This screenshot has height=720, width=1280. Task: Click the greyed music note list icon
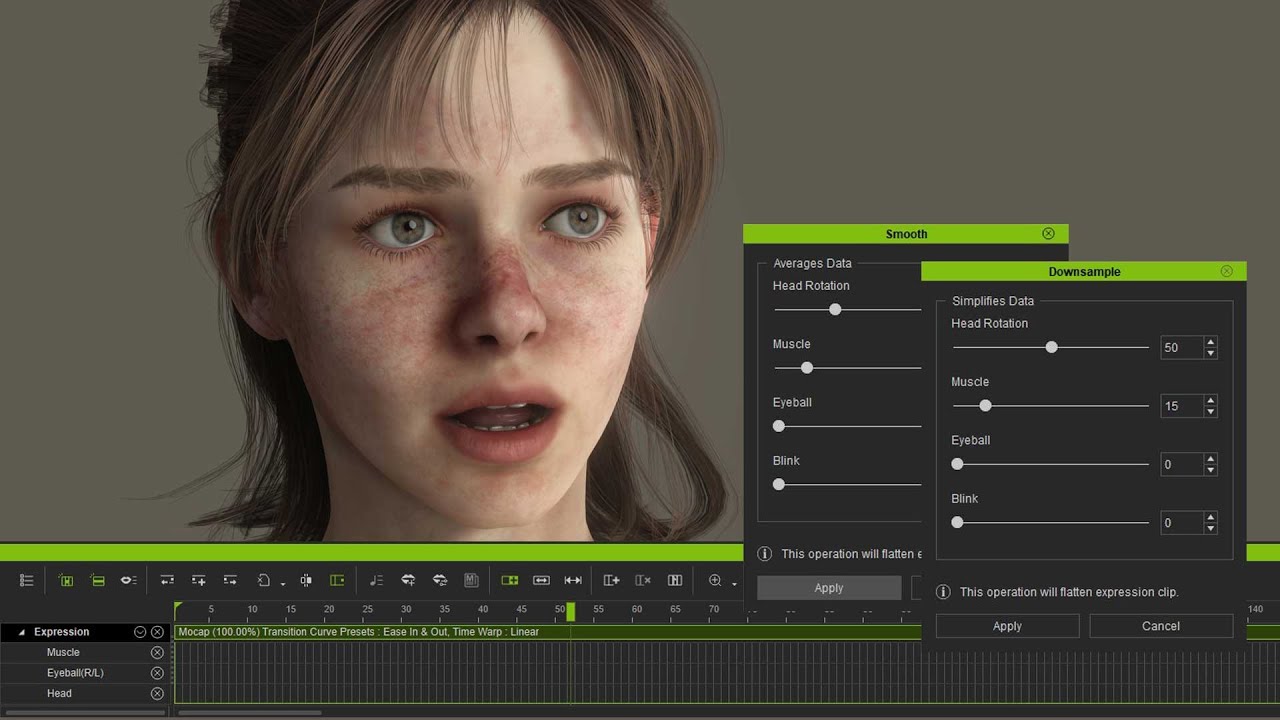point(376,580)
